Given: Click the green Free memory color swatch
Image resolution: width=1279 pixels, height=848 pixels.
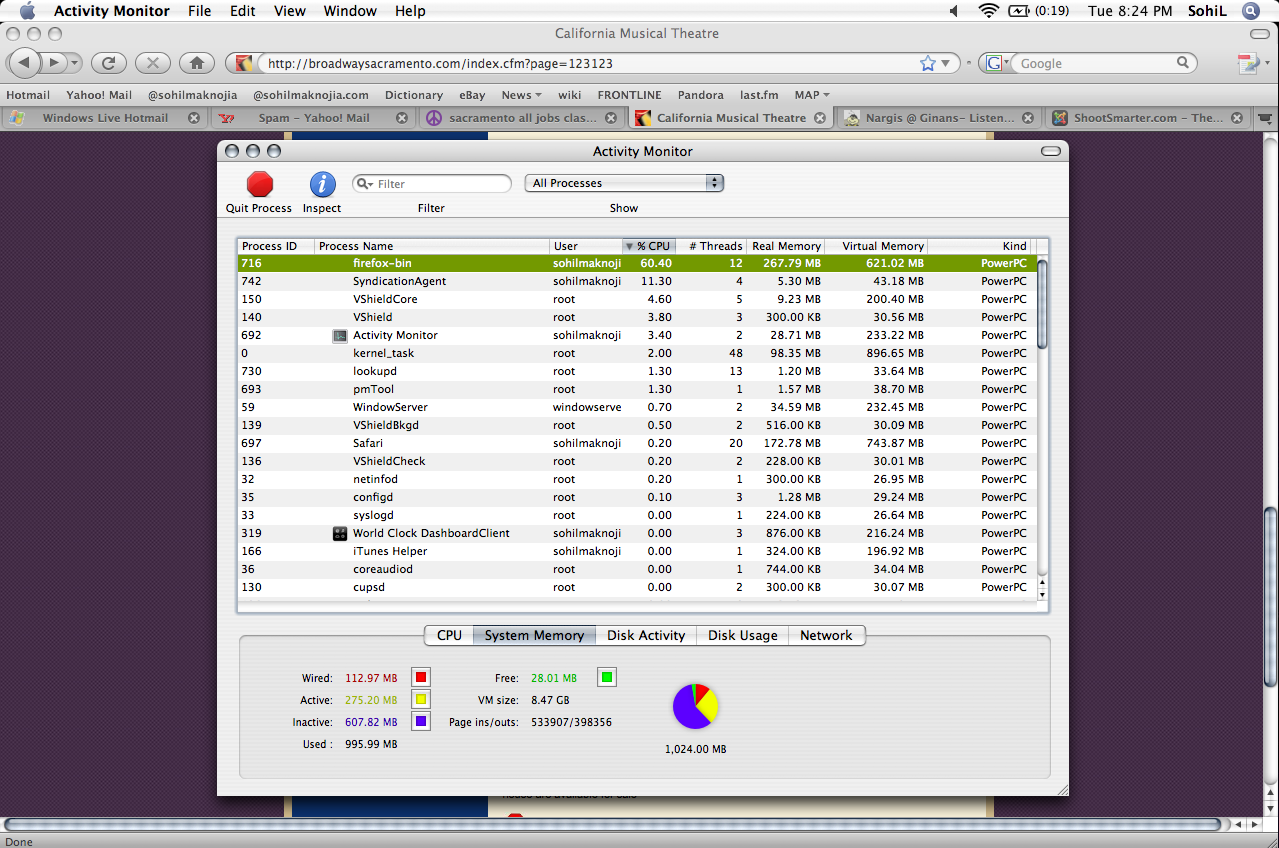Looking at the screenshot, I should tap(607, 678).
